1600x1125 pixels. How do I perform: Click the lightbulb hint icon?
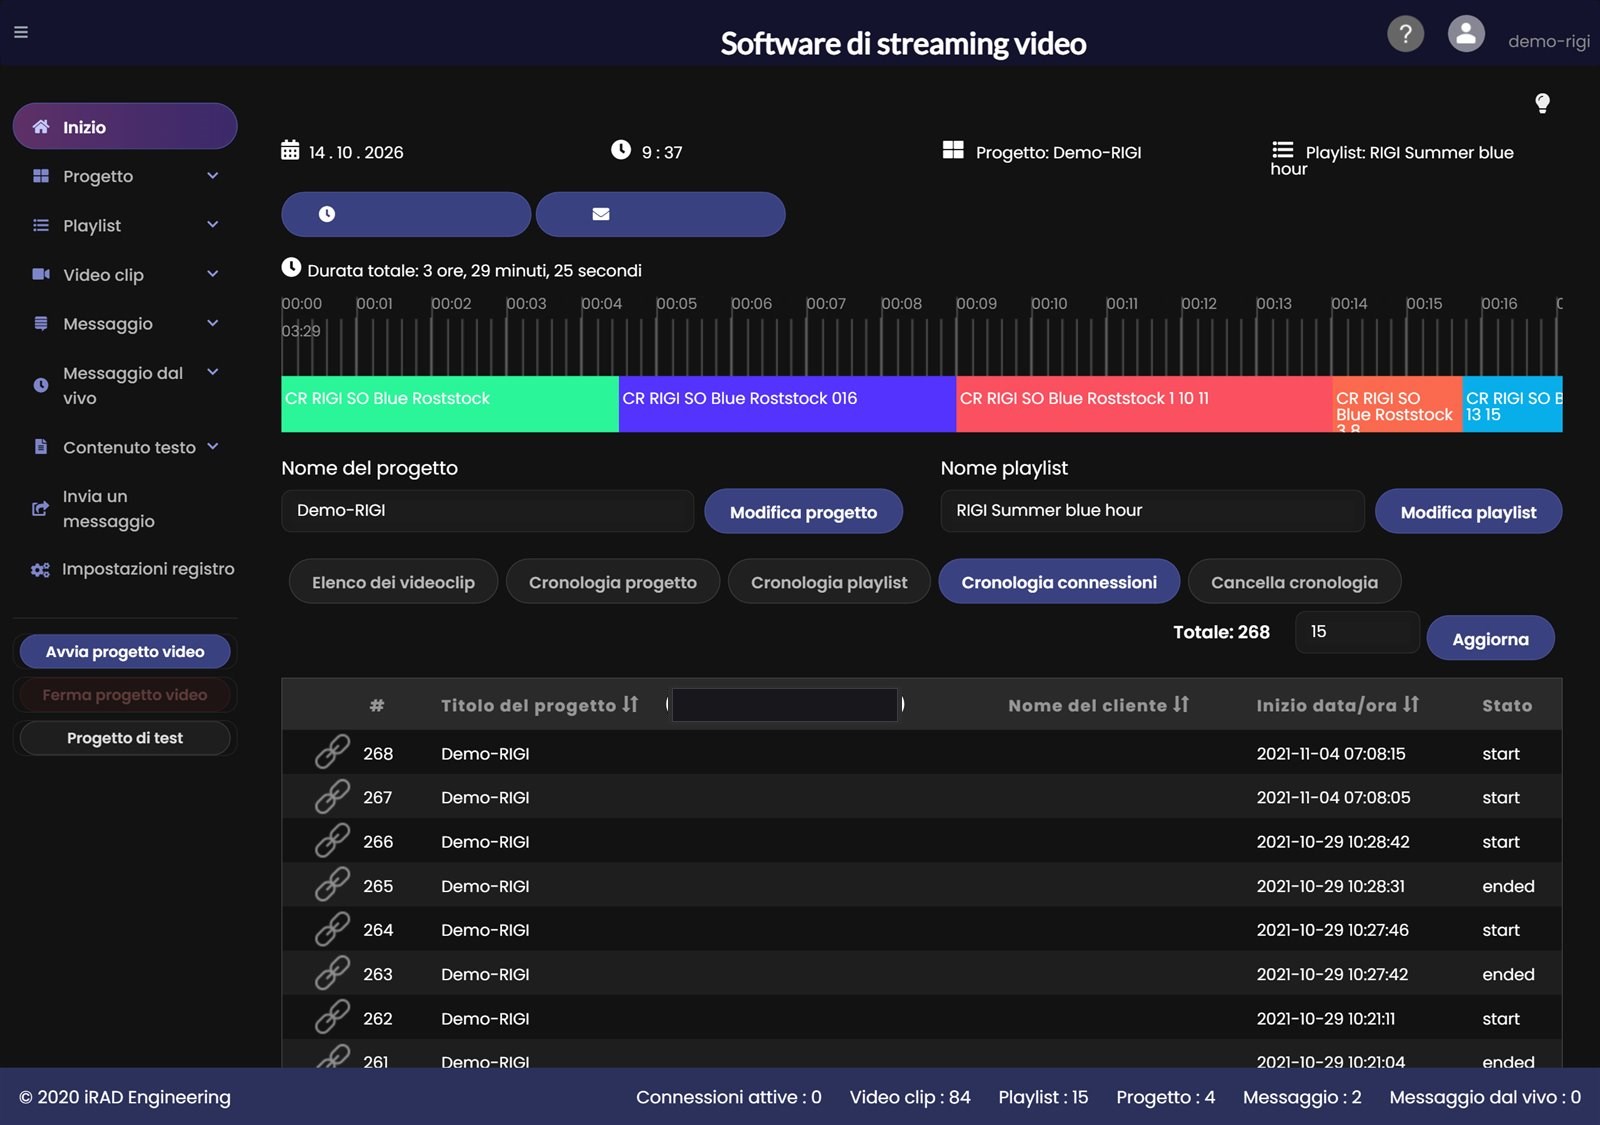pos(1542,103)
